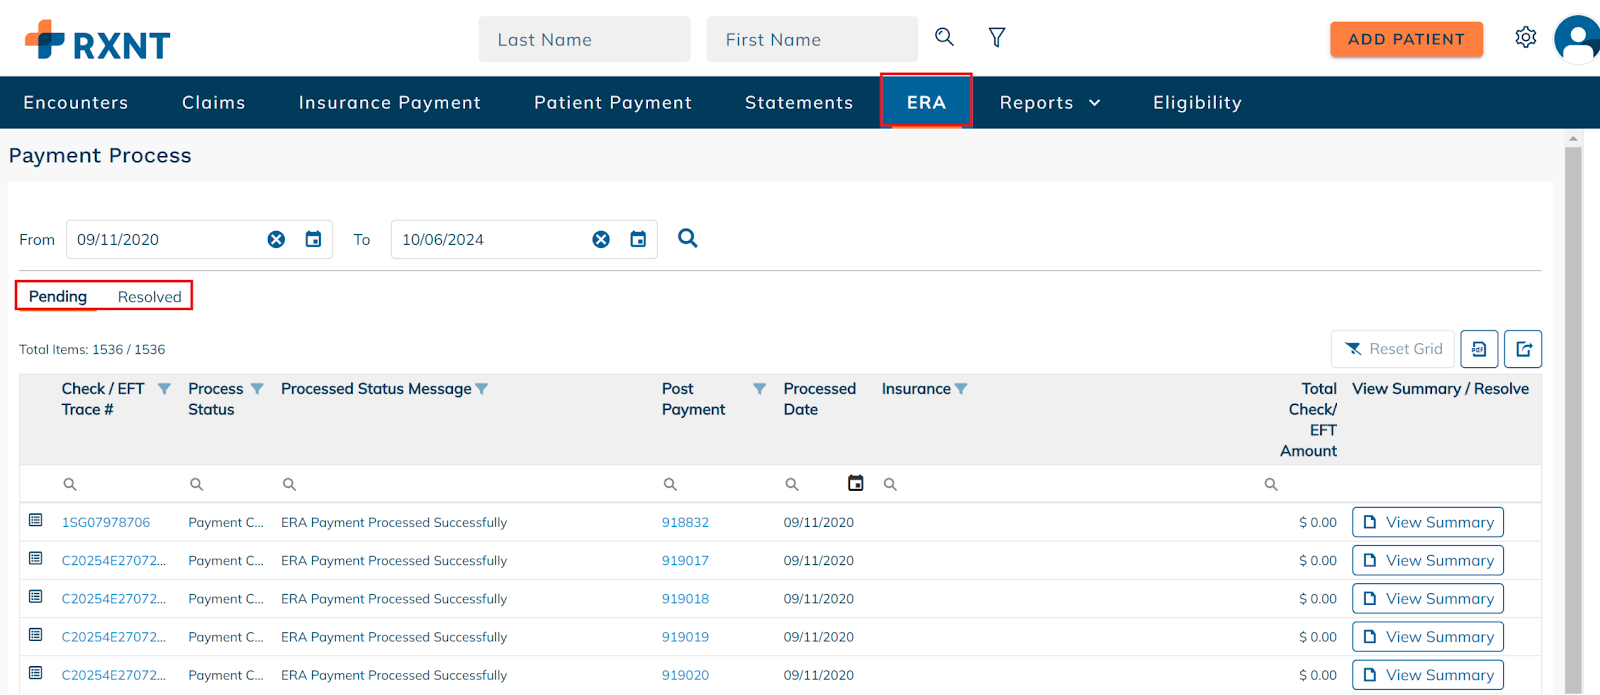Screen dimensions: 1600x695
Task: Export grid using the PDF icon button
Action: (1479, 349)
